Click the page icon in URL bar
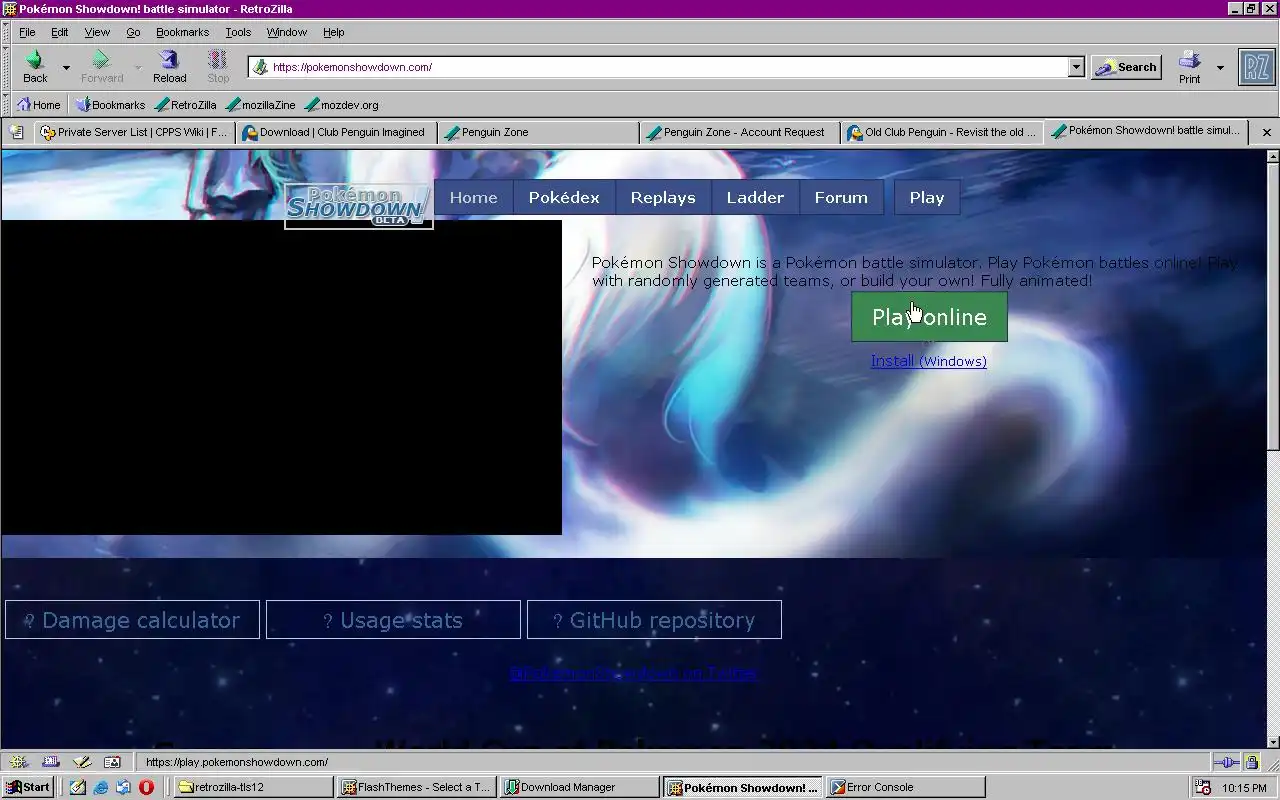 point(260,67)
